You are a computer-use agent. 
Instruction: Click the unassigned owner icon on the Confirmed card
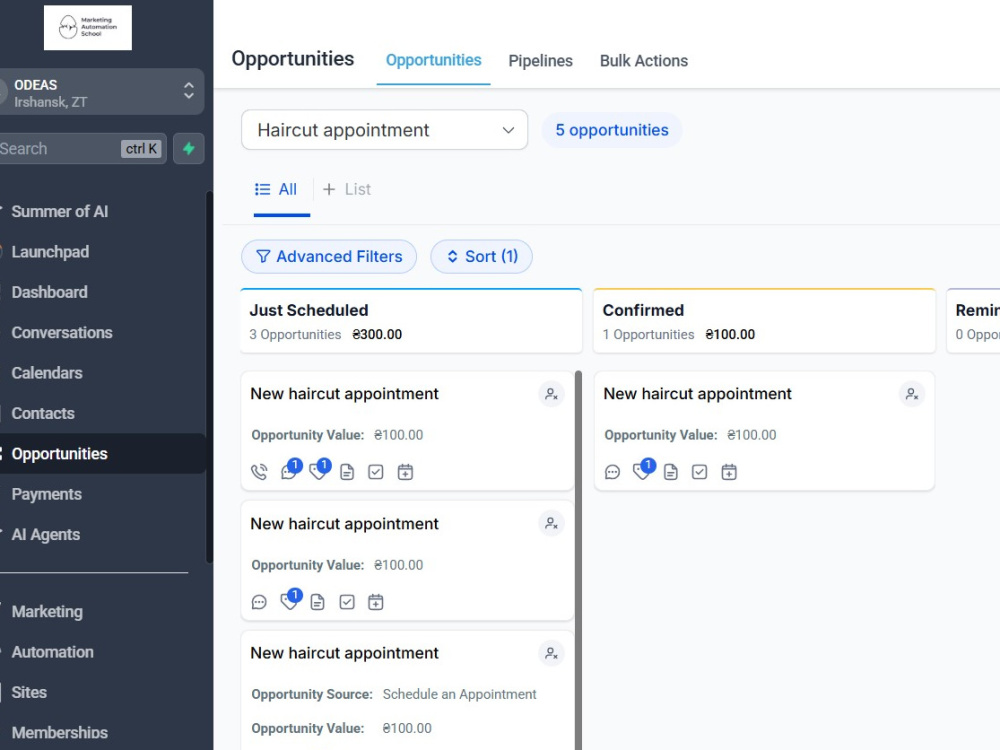pyautogui.click(x=912, y=394)
